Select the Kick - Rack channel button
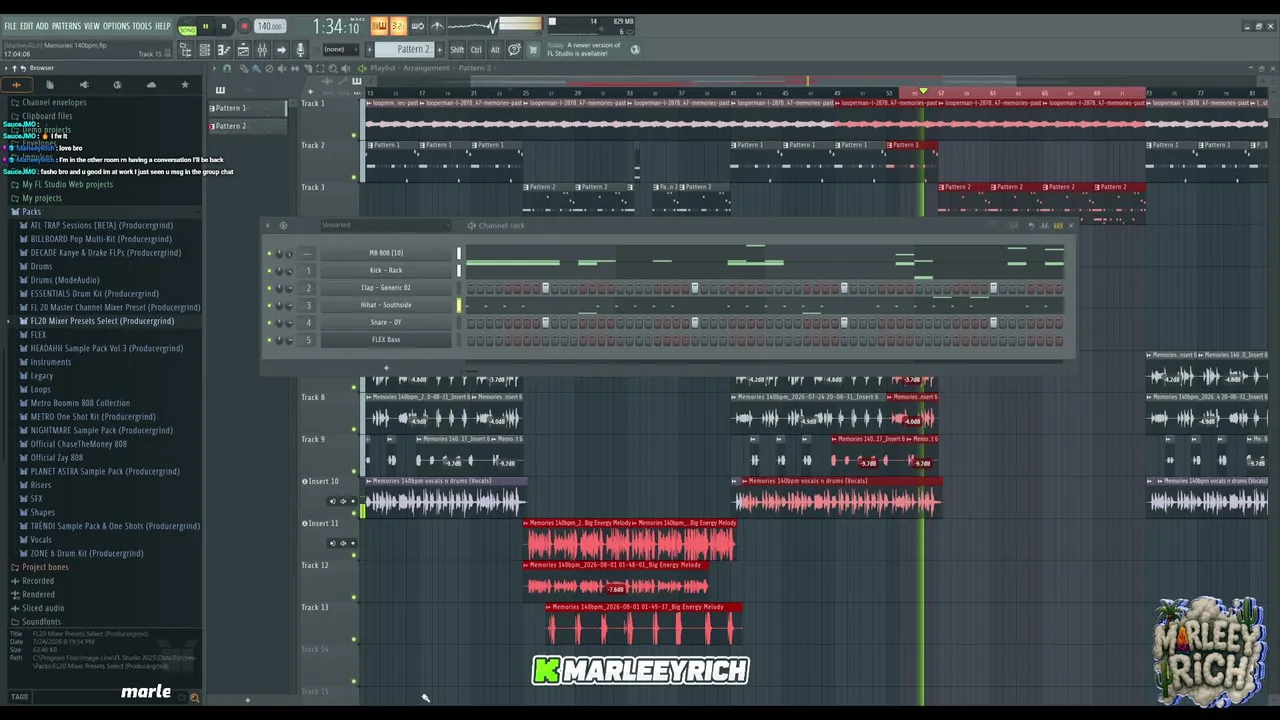Image resolution: width=1280 pixels, height=720 pixels. 386,271
